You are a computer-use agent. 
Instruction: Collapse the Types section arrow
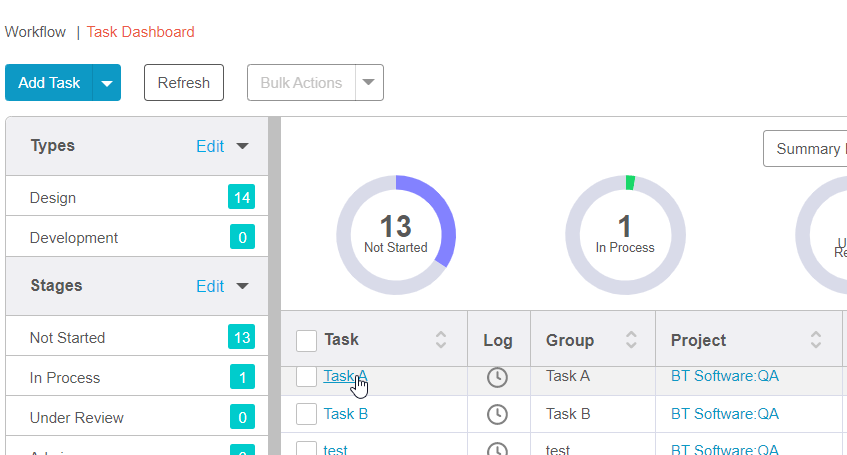tap(242, 146)
